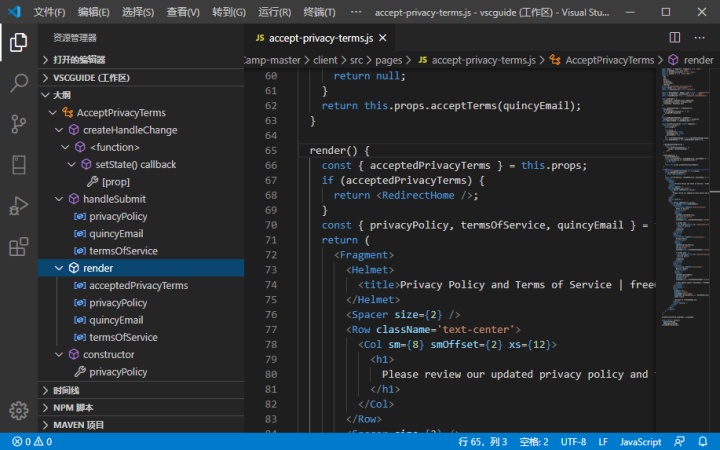Image resolution: width=720 pixels, height=450 pixels.
Task: Open the editor More Actions ellipsis
Action: click(x=699, y=37)
